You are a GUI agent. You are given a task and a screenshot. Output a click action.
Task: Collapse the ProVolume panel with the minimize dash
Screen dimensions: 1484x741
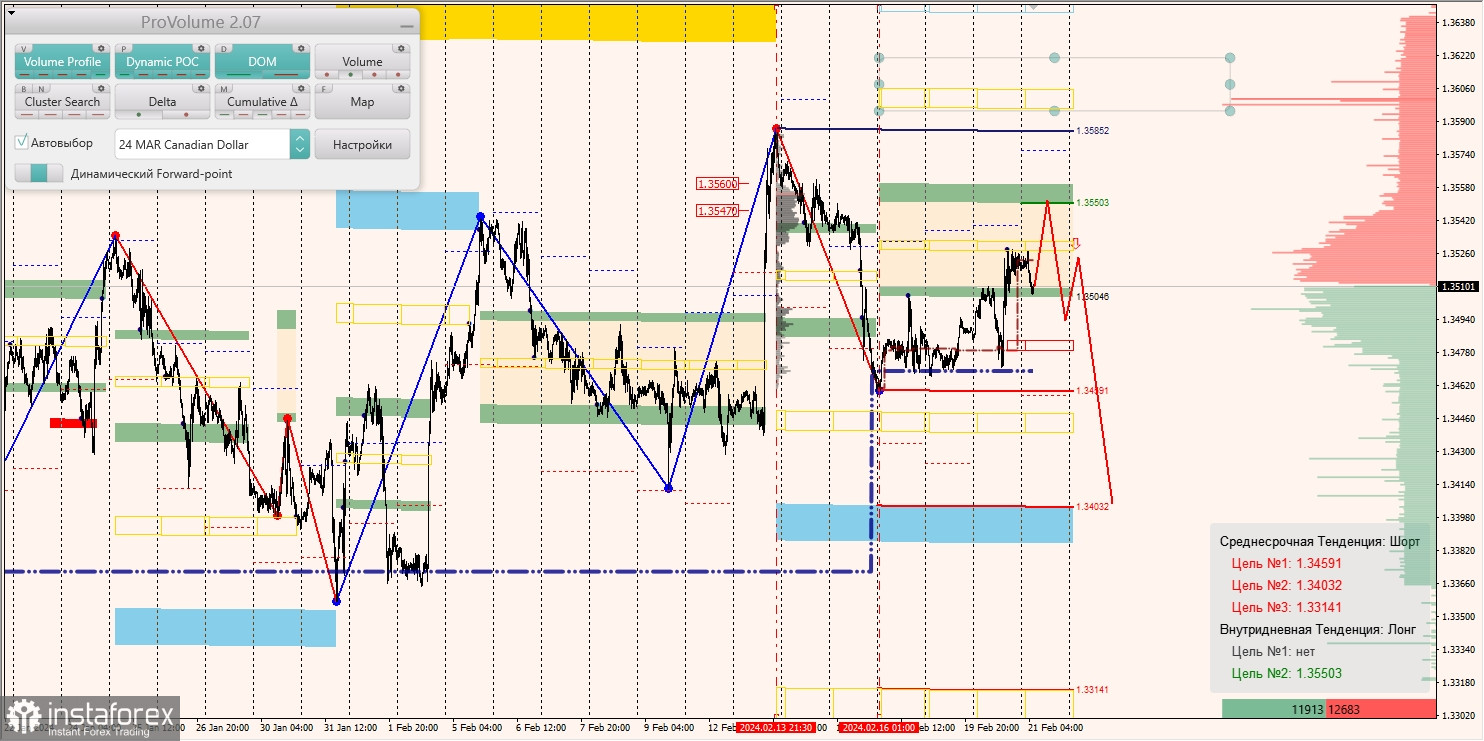(406, 24)
